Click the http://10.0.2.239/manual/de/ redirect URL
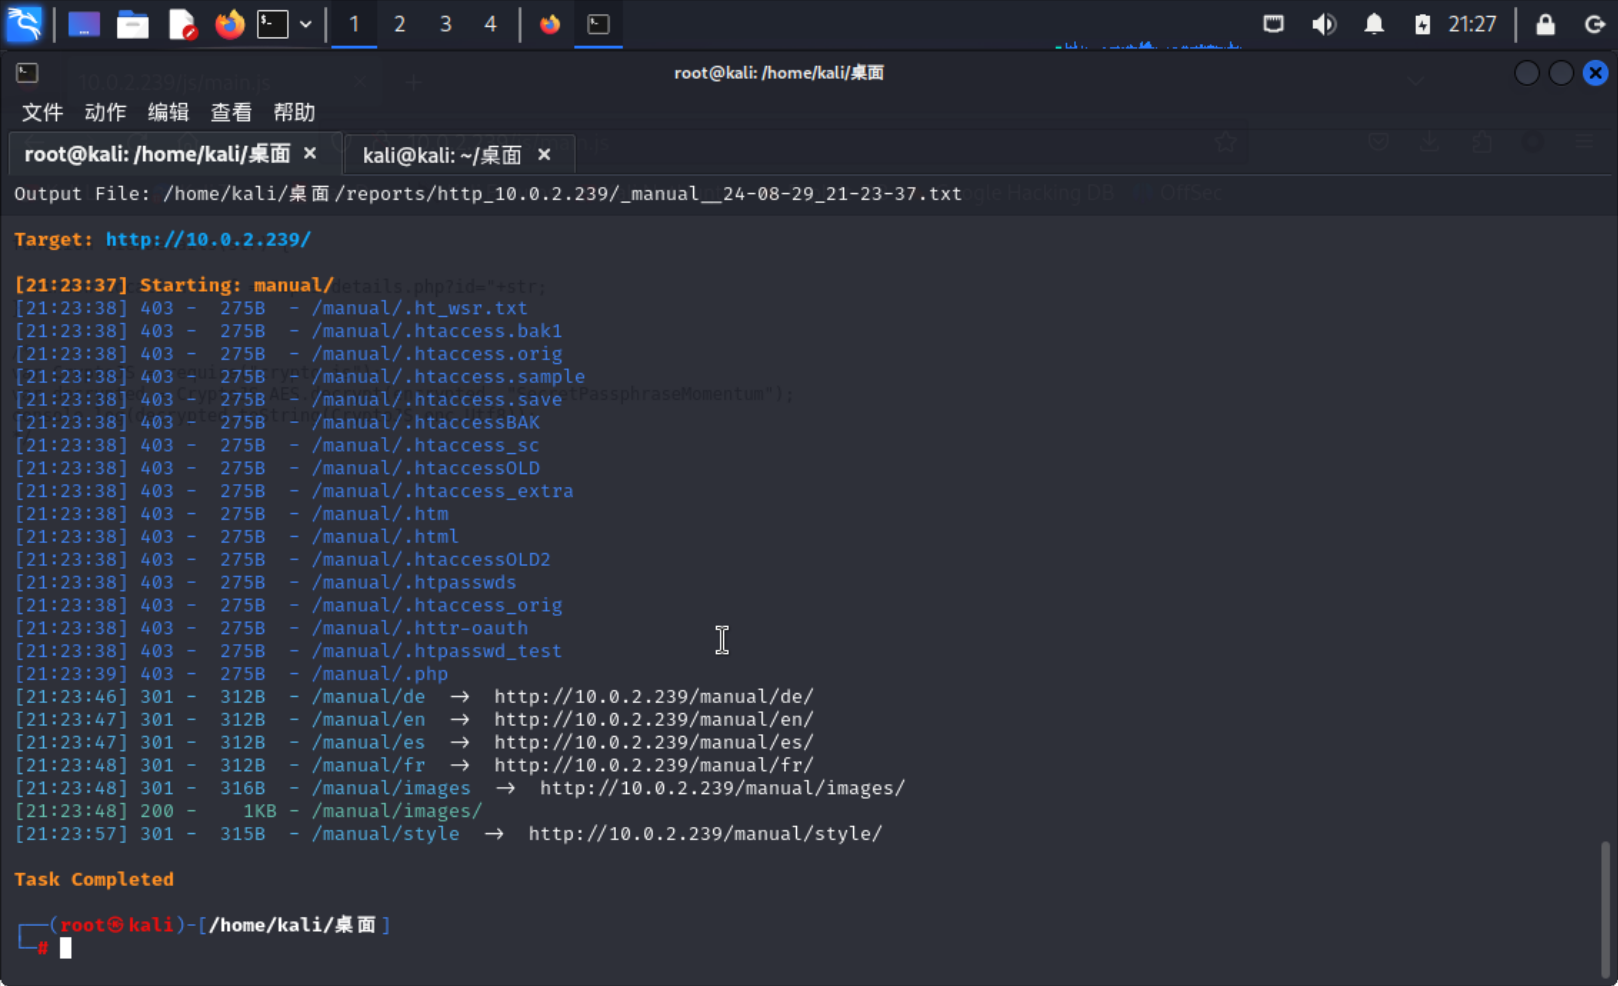The image size is (1618, 986). click(654, 696)
